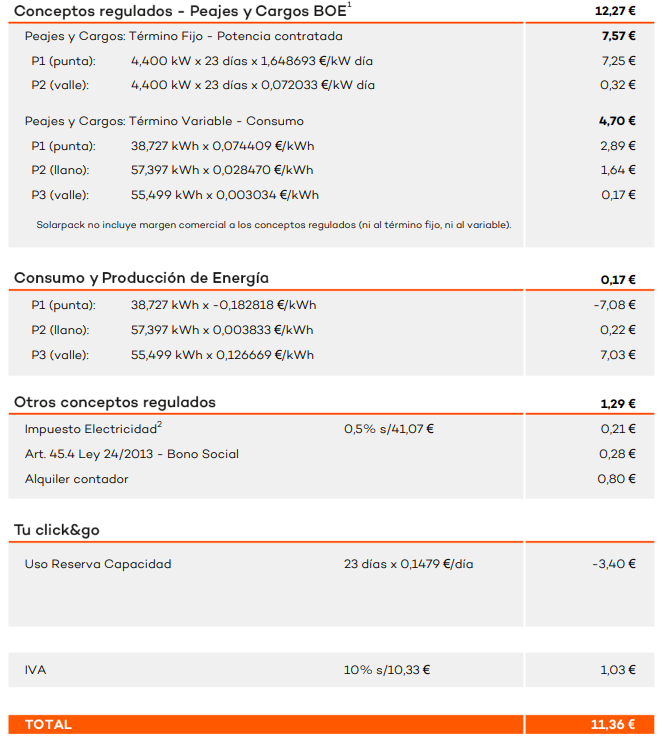Click the IVA row label
The width and height of the screenshot is (667, 743).
pyautogui.click(x=36, y=670)
